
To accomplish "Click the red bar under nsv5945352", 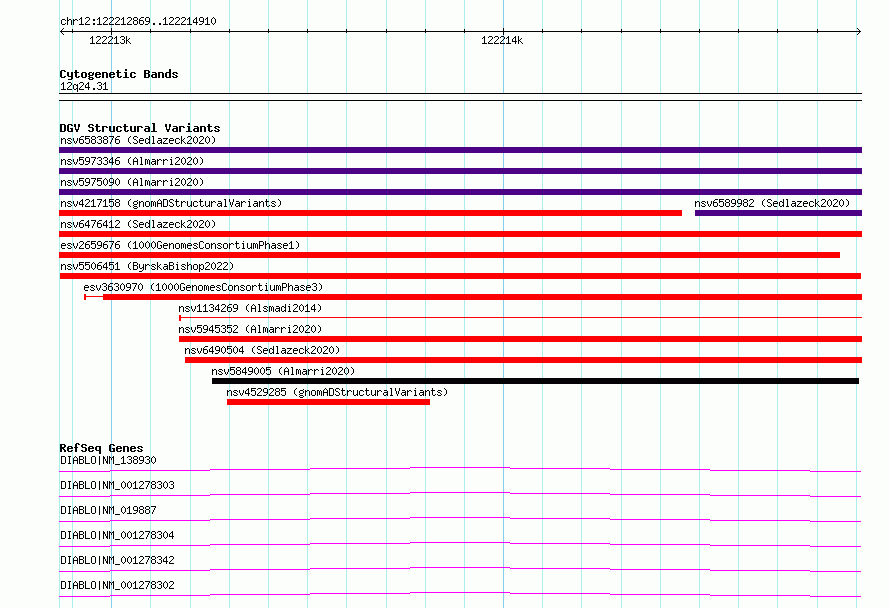I will point(520,339).
